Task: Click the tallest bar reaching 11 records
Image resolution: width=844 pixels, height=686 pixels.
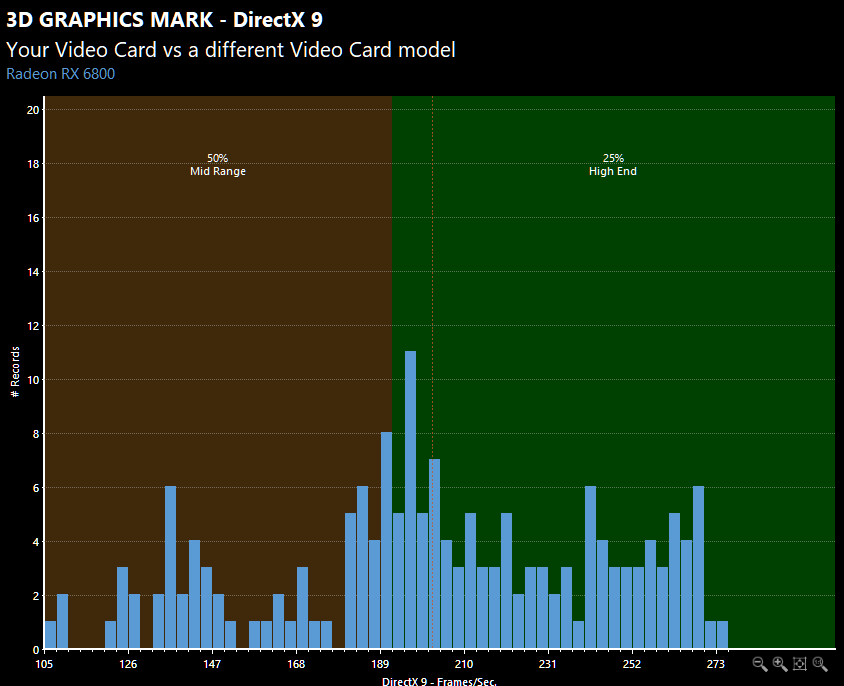Action: (x=410, y=500)
